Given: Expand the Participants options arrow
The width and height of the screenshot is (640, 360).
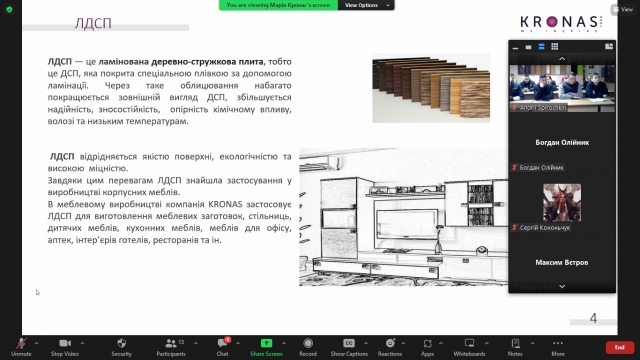Looking at the screenshot, I should pos(196,344).
